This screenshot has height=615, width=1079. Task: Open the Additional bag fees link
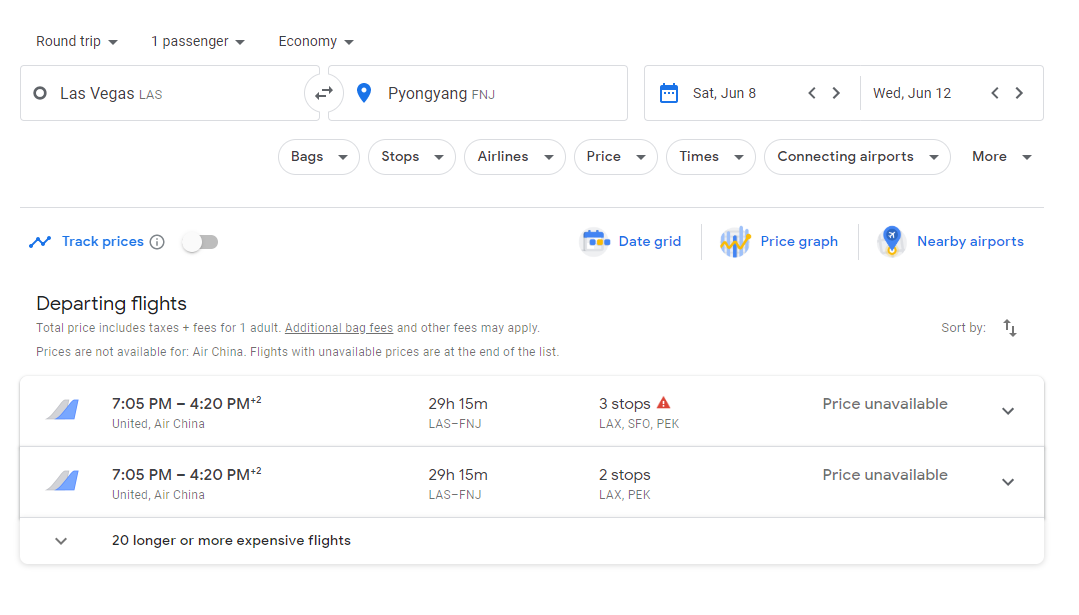(339, 328)
